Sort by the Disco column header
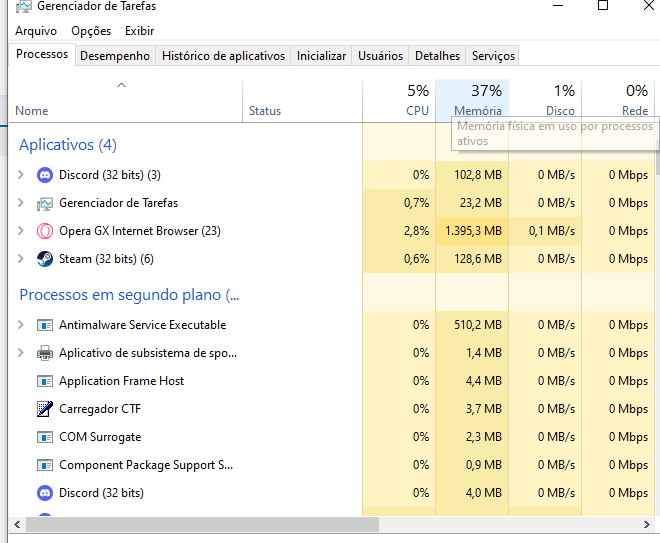Screen dimensions: 660x543 [545, 101]
